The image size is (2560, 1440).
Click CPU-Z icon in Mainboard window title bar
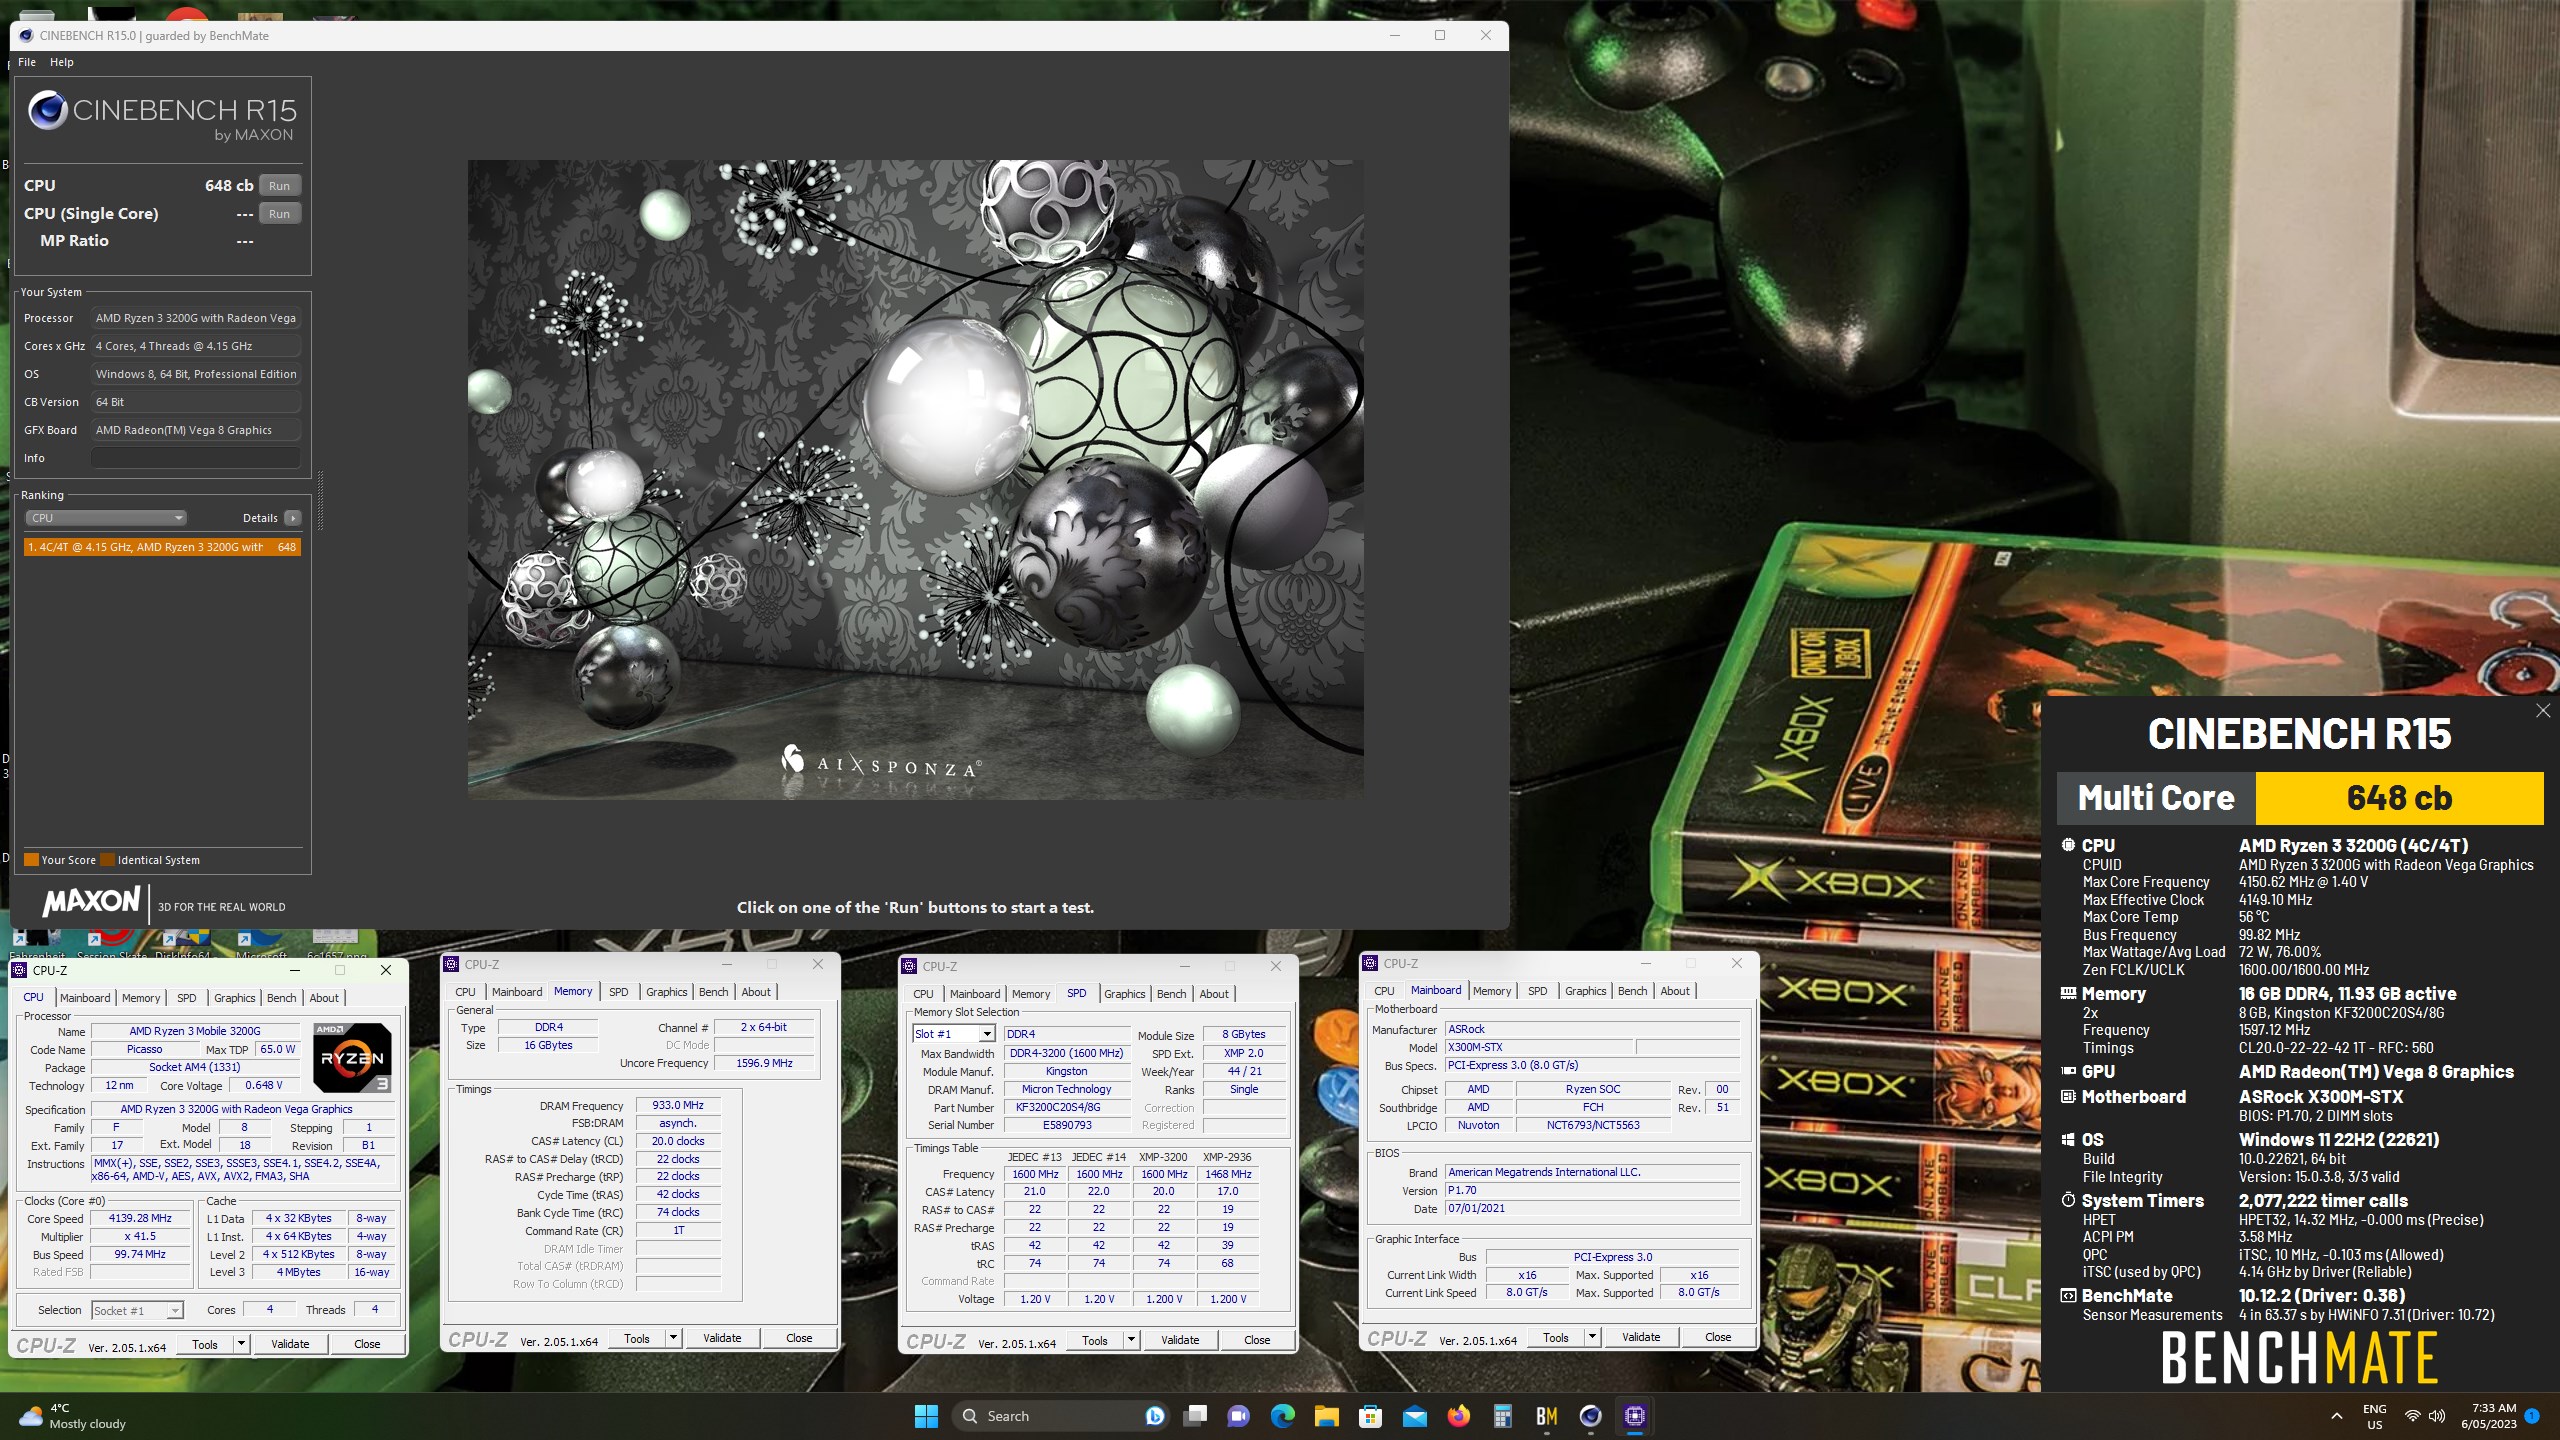[x=1370, y=963]
